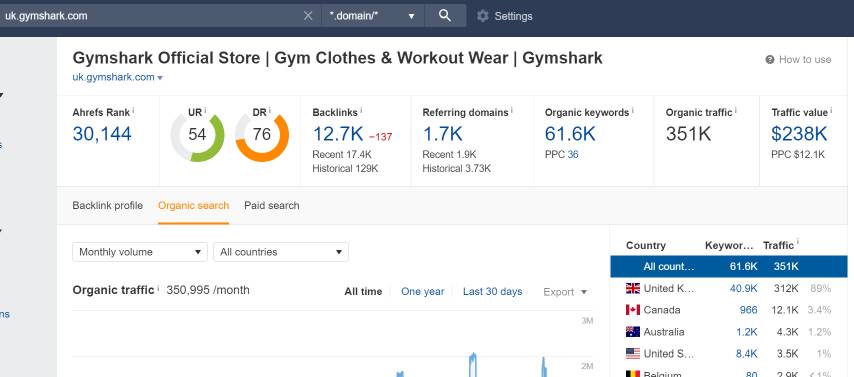Click 40.9K keywords for United Kingdom
This screenshot has height=377, width=854.
743,288
